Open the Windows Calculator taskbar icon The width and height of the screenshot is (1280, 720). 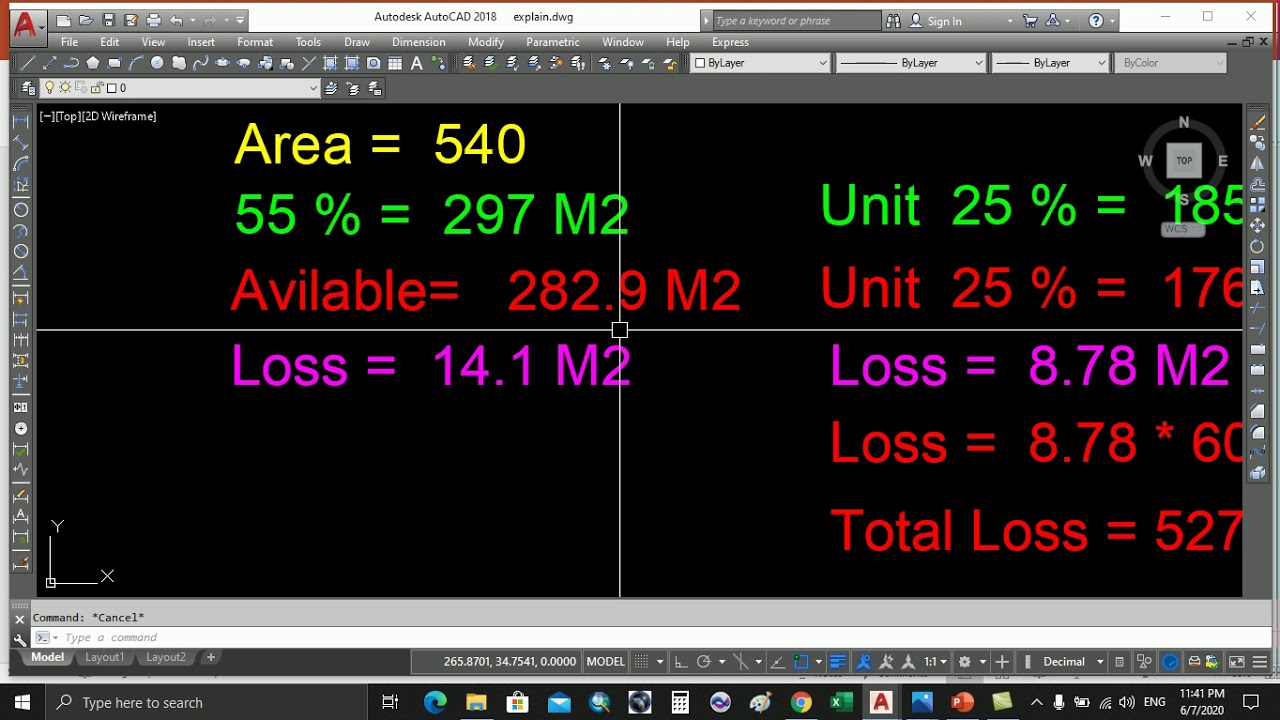pos(680,702)
